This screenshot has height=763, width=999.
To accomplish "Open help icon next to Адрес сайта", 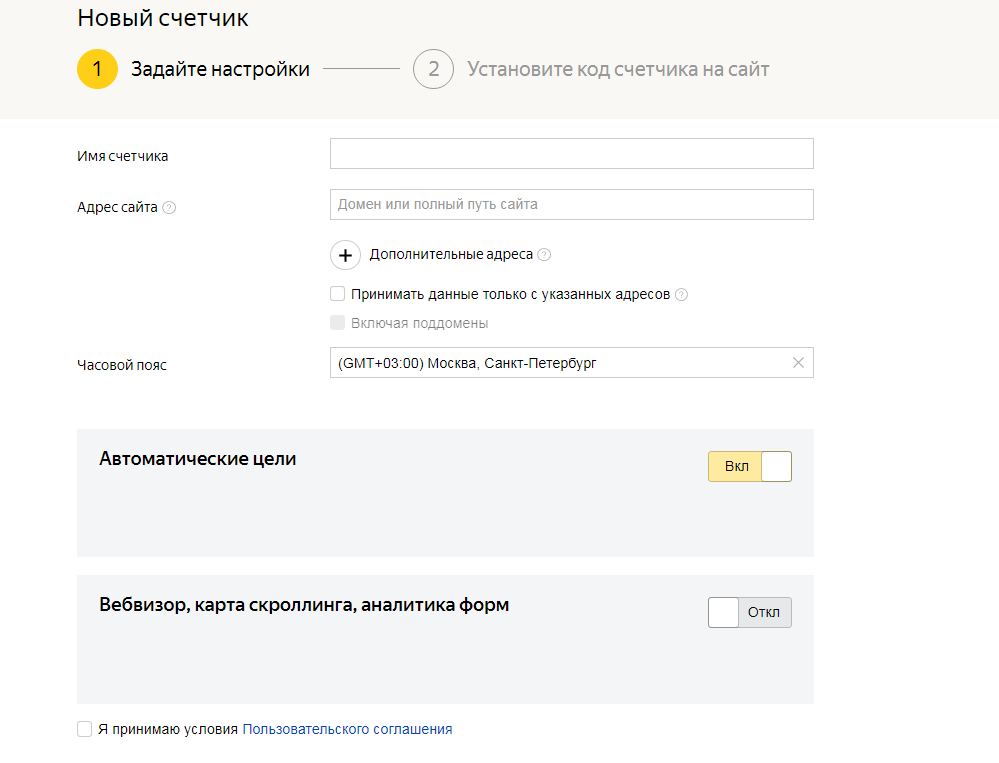I will 169,208.
